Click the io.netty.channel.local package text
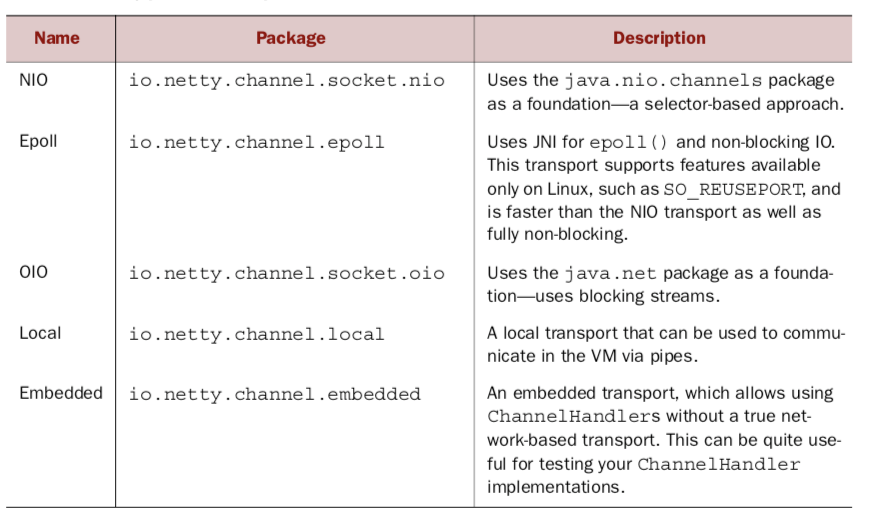 (256, 334)
